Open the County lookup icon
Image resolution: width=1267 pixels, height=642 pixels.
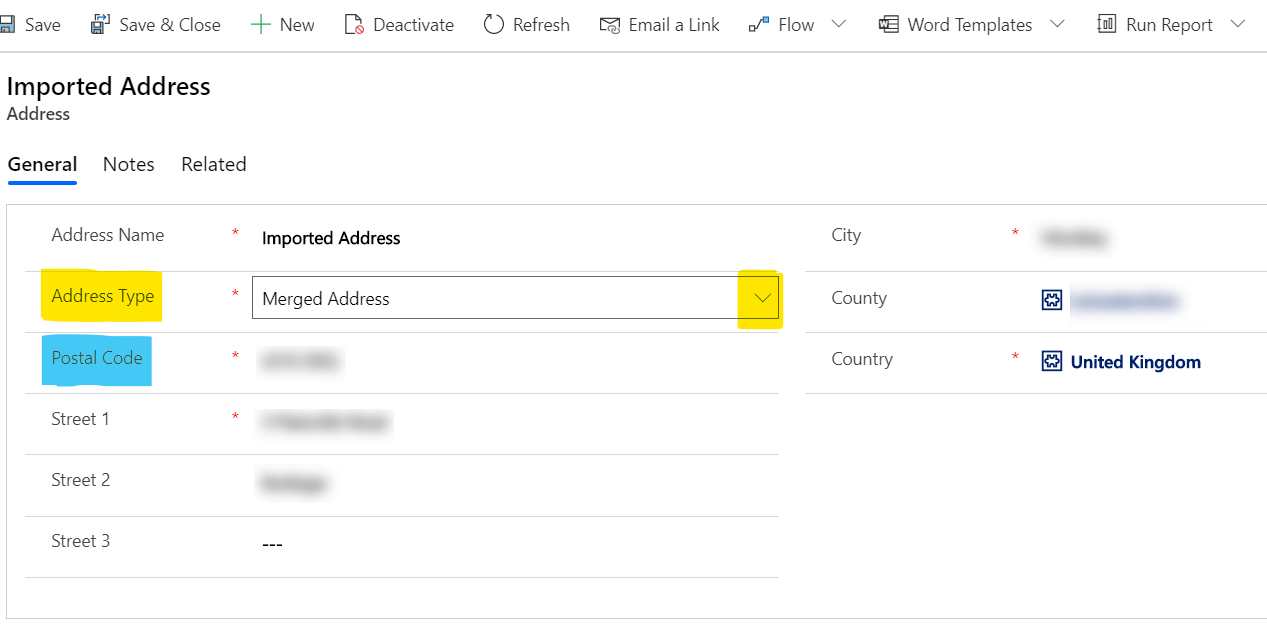coord(1052,299)
